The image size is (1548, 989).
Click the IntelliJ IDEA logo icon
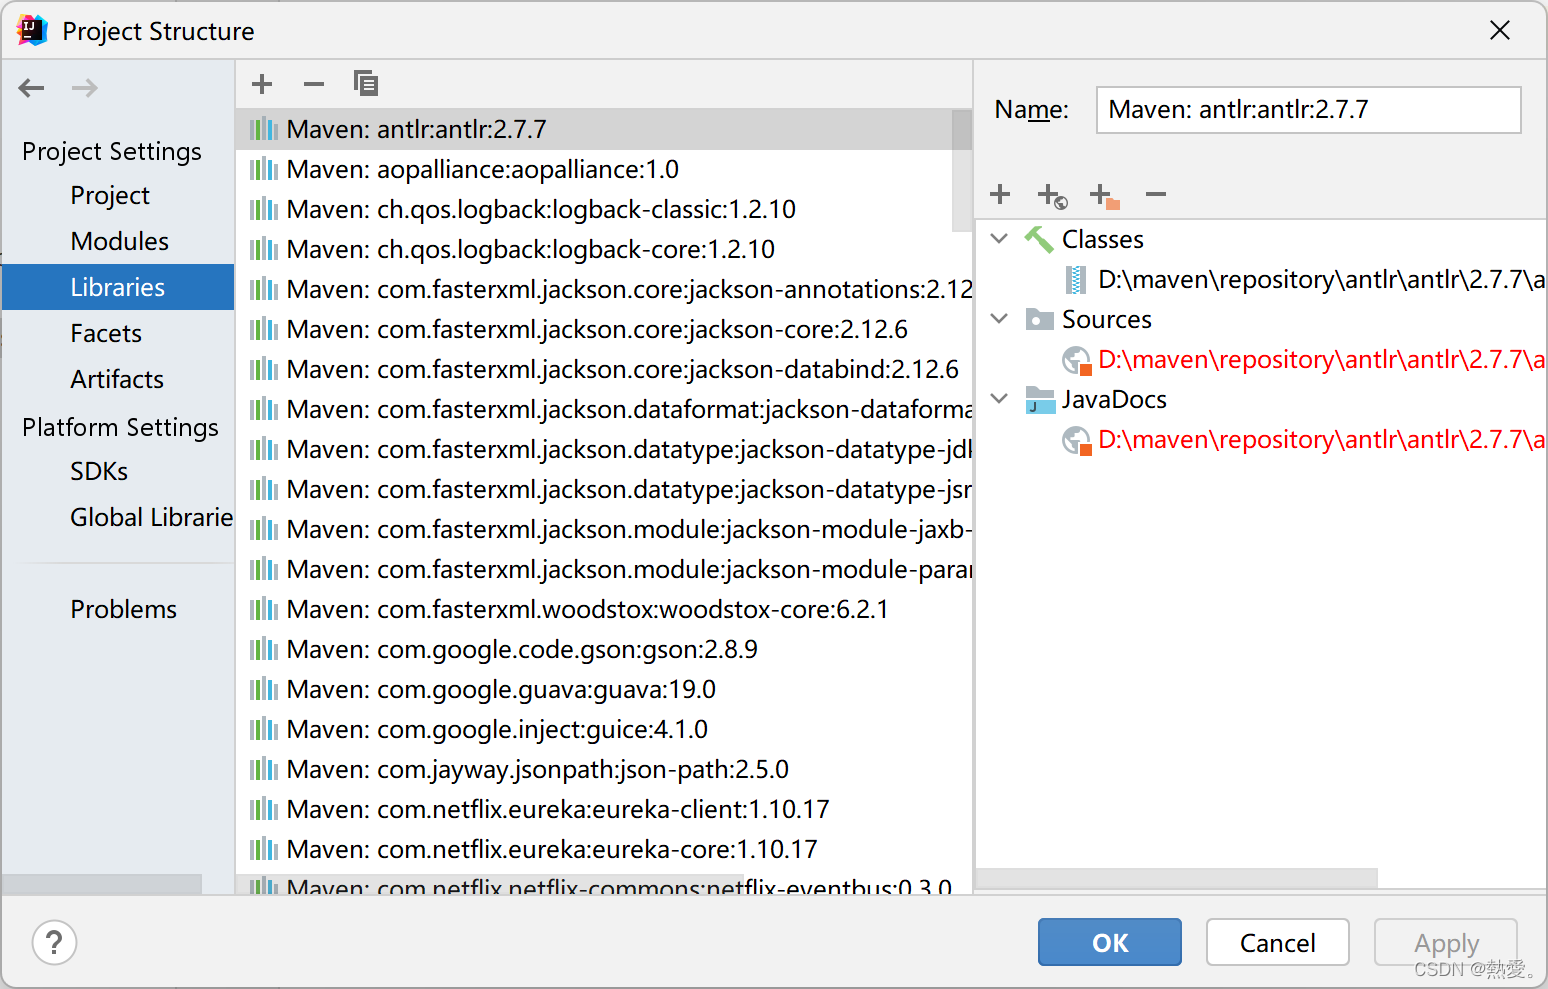32,31
